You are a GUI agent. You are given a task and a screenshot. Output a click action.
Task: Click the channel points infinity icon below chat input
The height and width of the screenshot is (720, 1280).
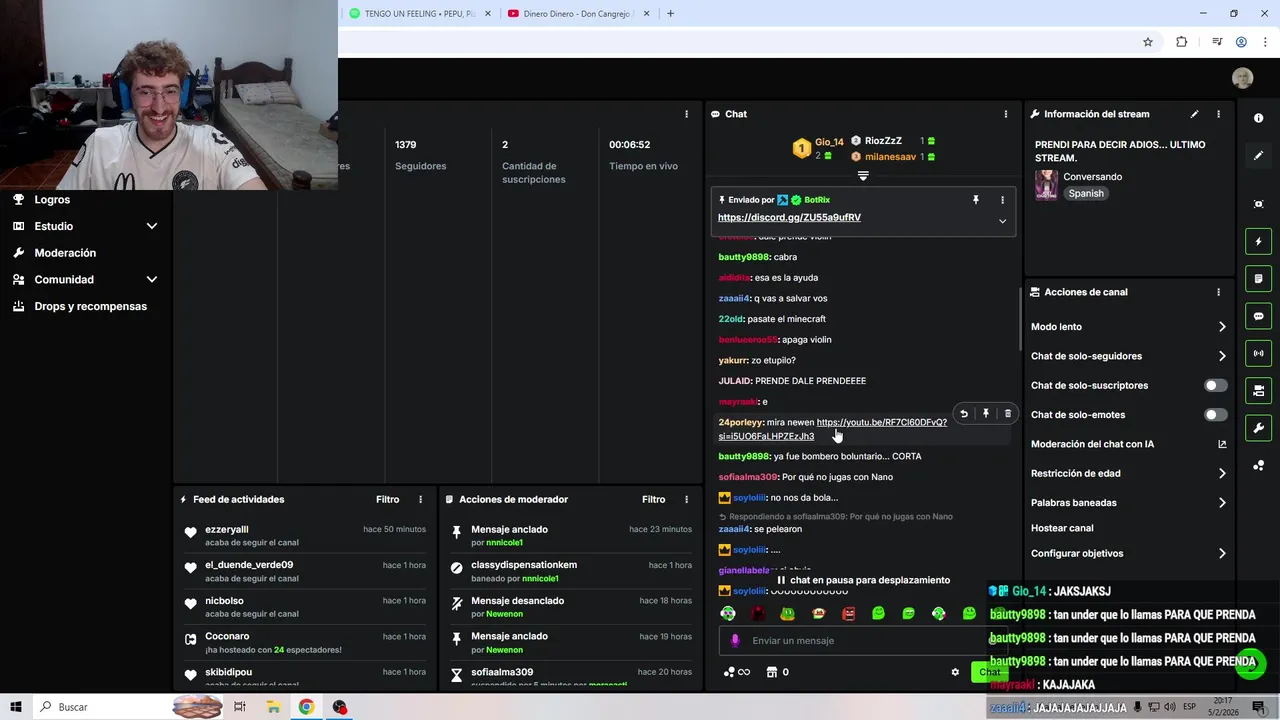click(737, 672)
